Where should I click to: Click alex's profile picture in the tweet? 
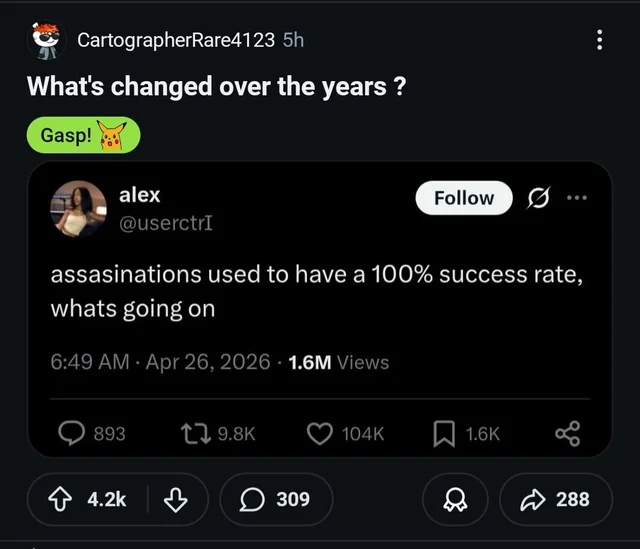[x=79, y=208]
